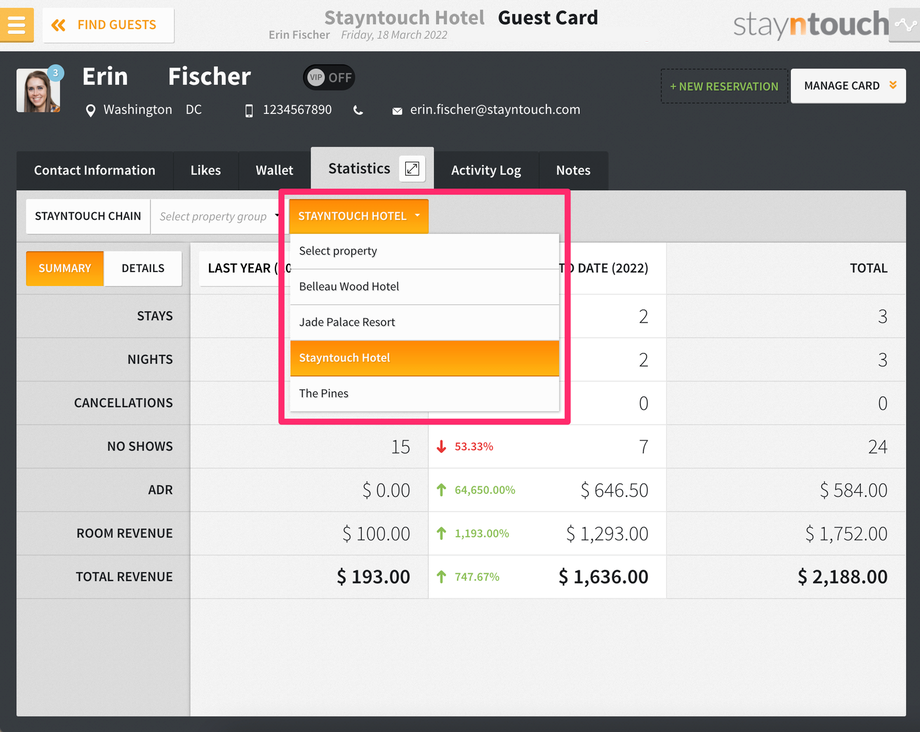
Task: Open the Notes tab
Action: (x=573, y=170)
